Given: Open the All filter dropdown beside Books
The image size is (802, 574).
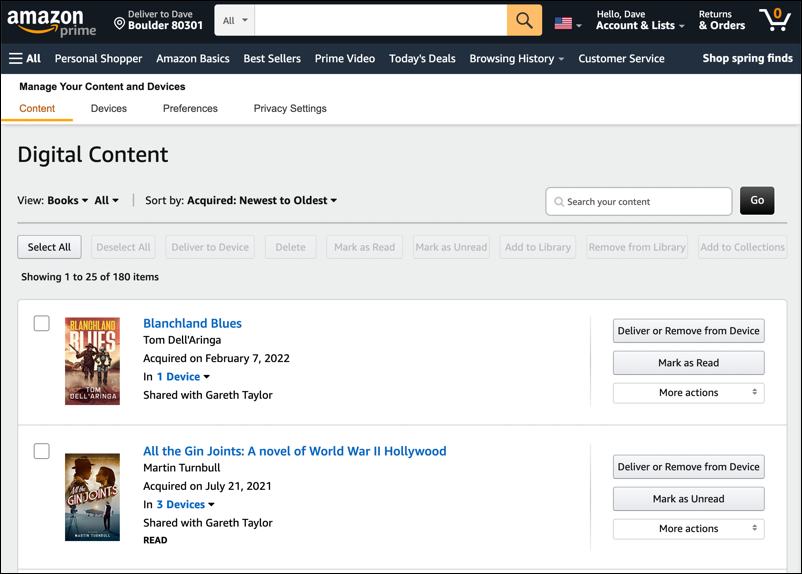Looking at the screenshot, I should point(106,201).
